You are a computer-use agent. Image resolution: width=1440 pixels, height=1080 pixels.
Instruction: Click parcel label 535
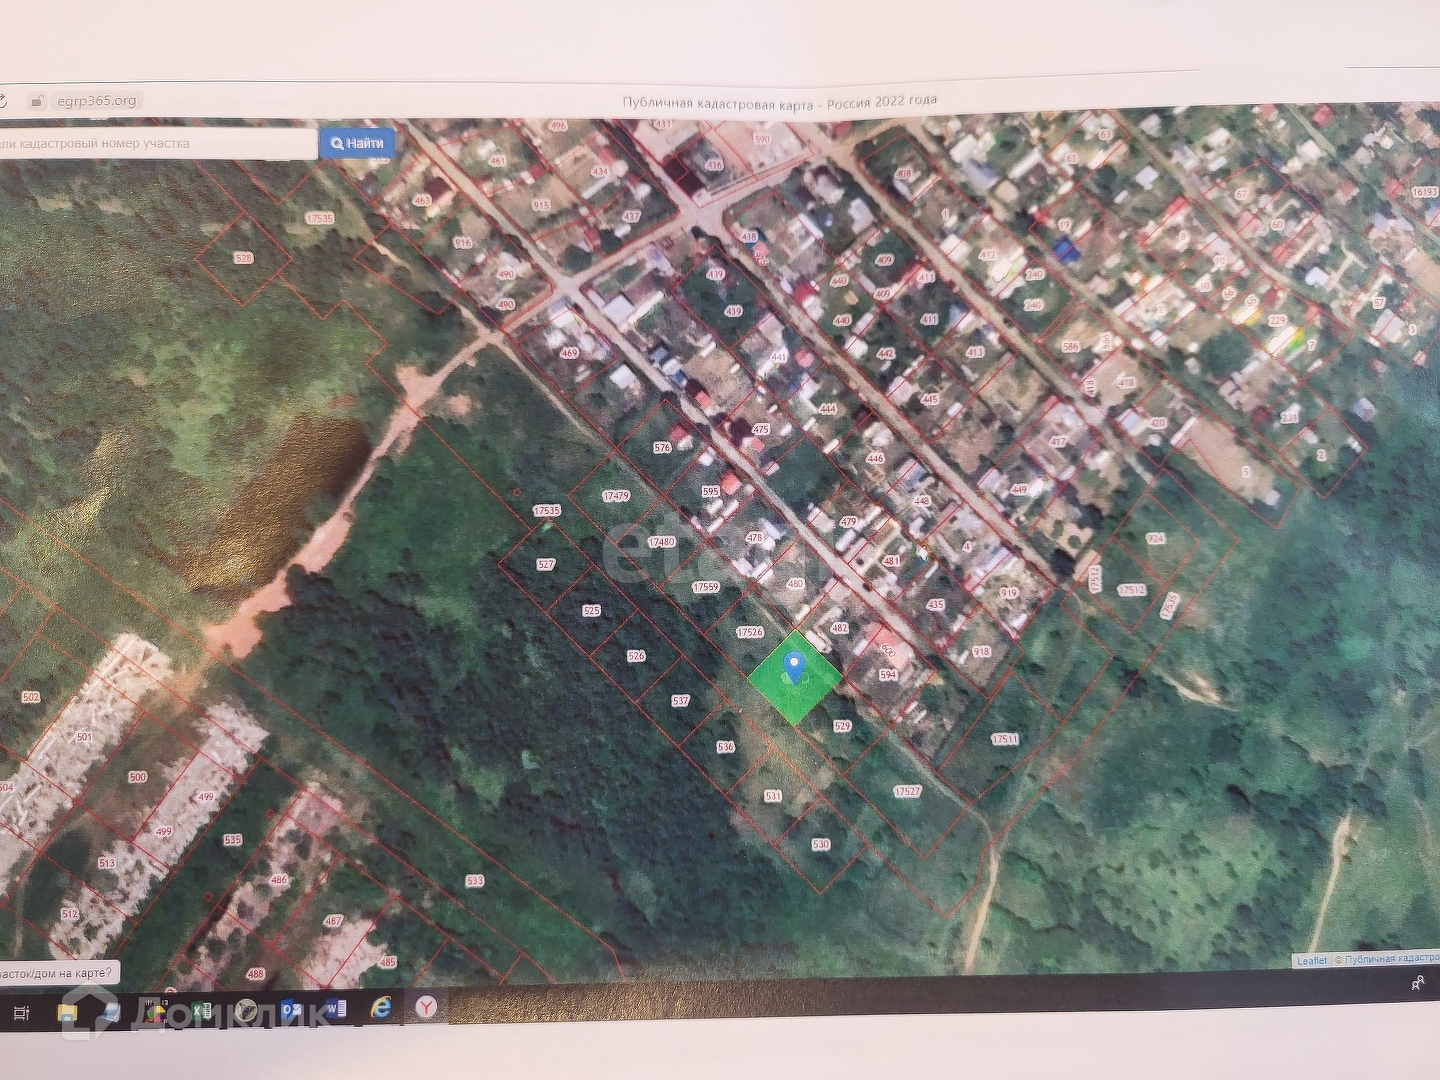tap(233, 840)
